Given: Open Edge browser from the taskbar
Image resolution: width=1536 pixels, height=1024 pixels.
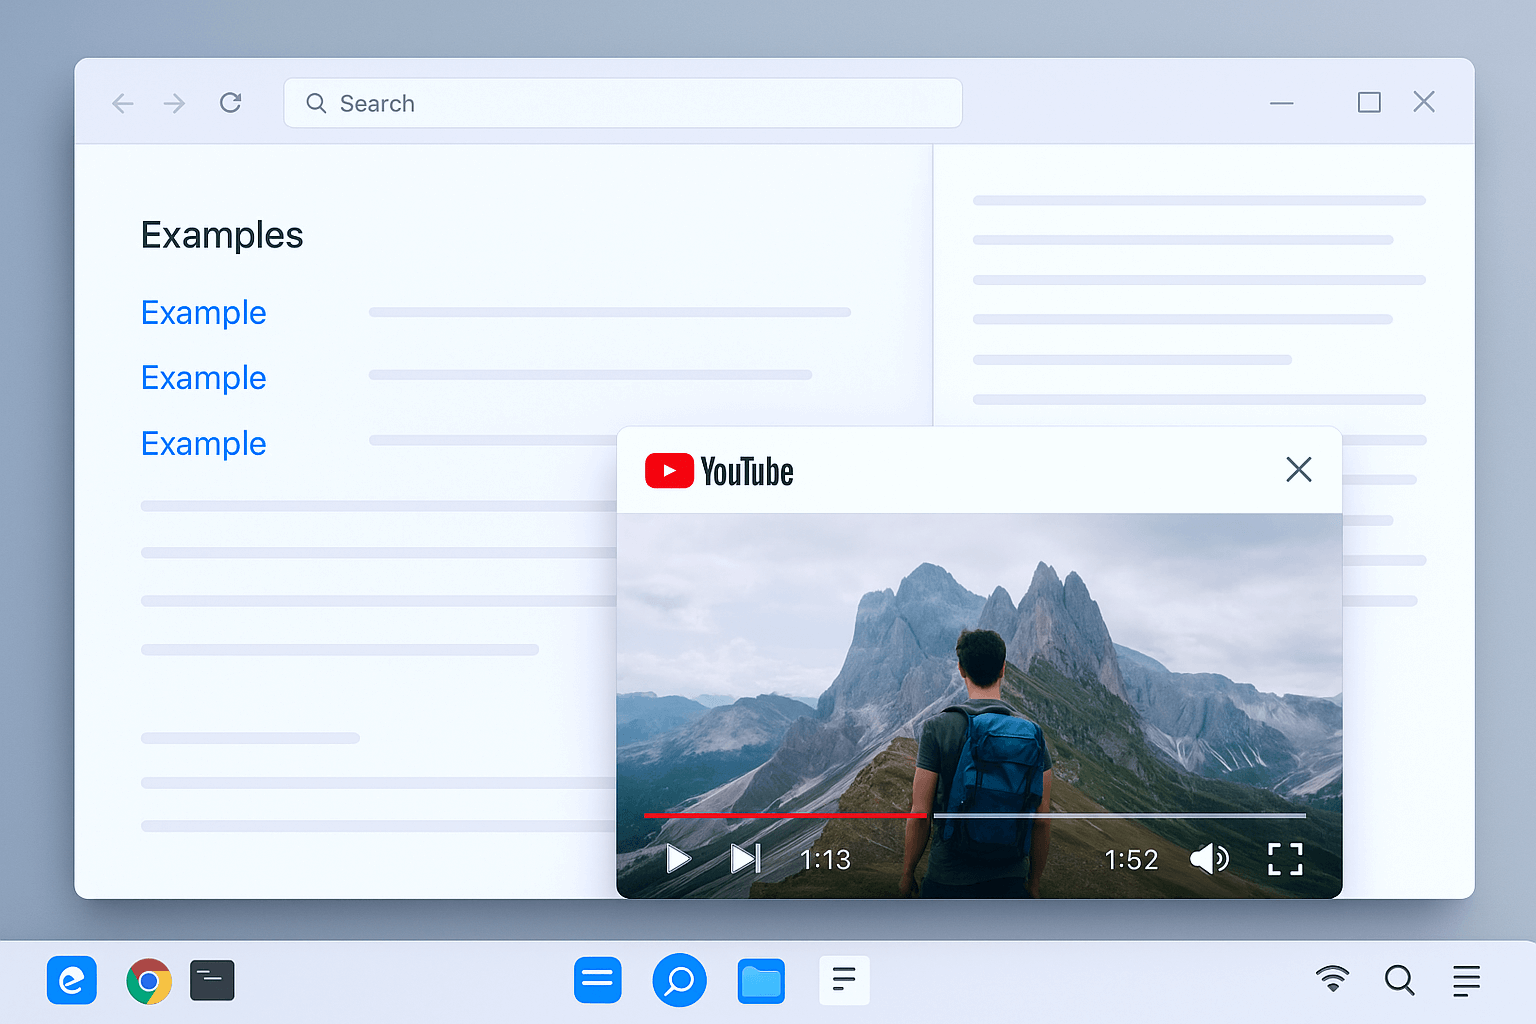Looking at the screenshot, I should 72,981.
